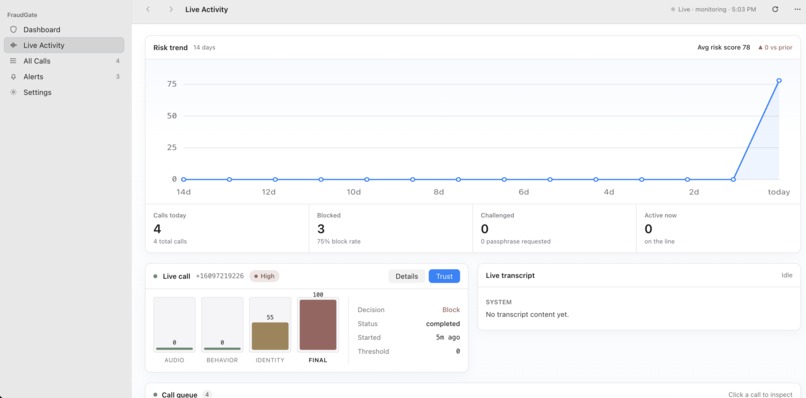This screenshot has height=398, width=806.
Task: Click the AUDIO score bar
Action: pyautogui.click(x=174, y=324)
